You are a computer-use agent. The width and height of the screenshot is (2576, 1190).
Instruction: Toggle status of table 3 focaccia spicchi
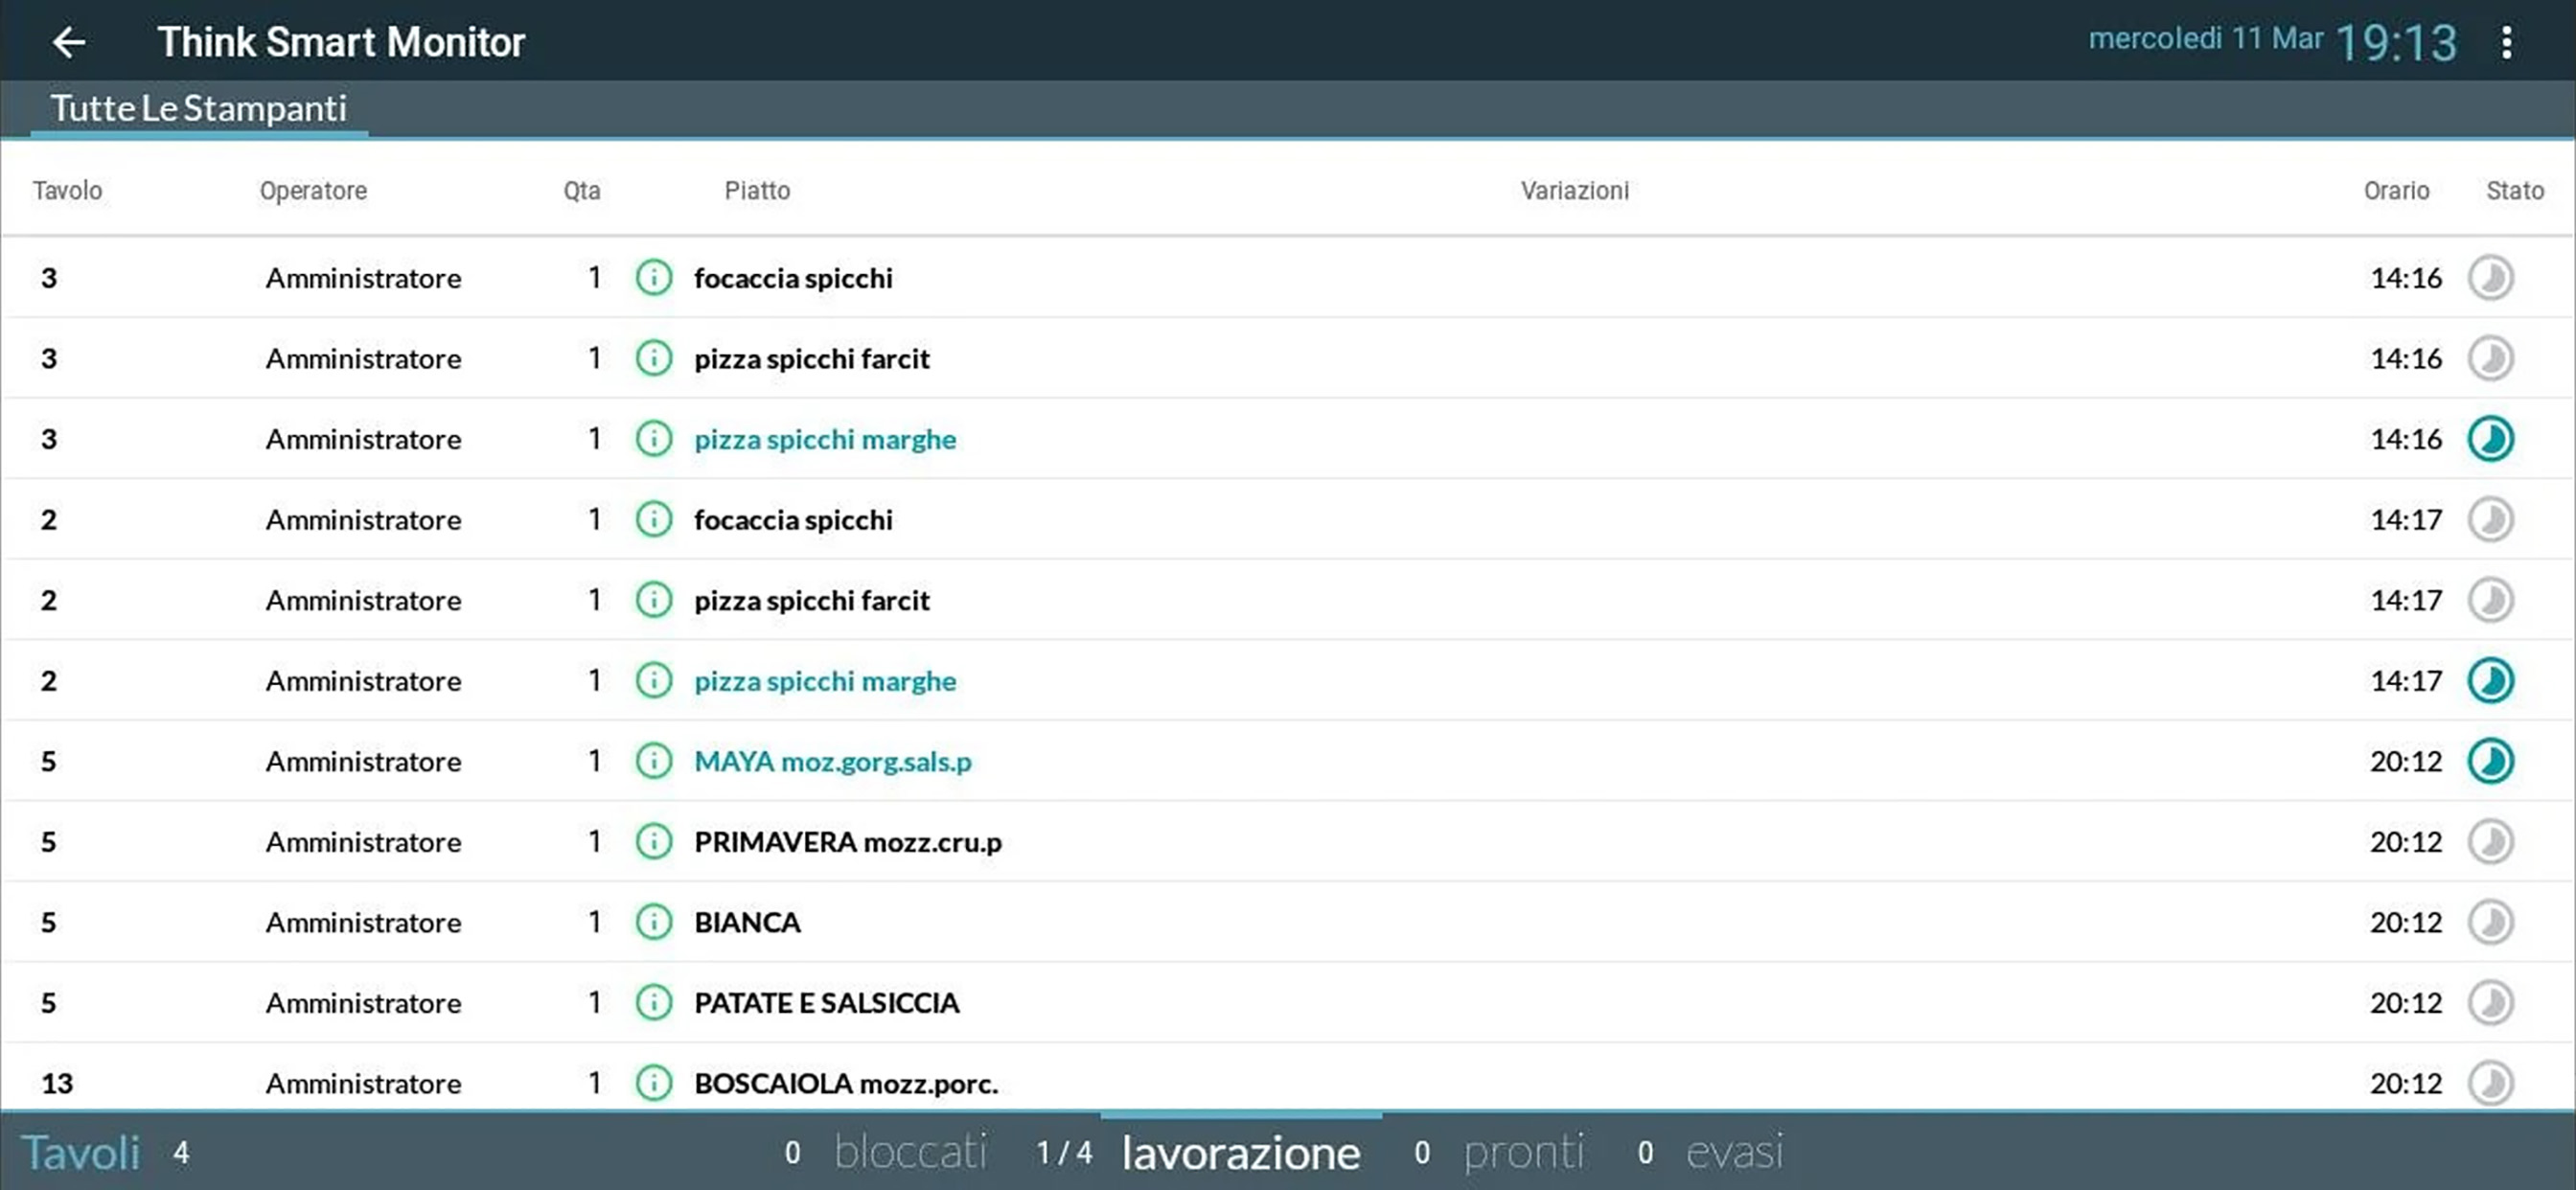click(x=2490, y=278)
